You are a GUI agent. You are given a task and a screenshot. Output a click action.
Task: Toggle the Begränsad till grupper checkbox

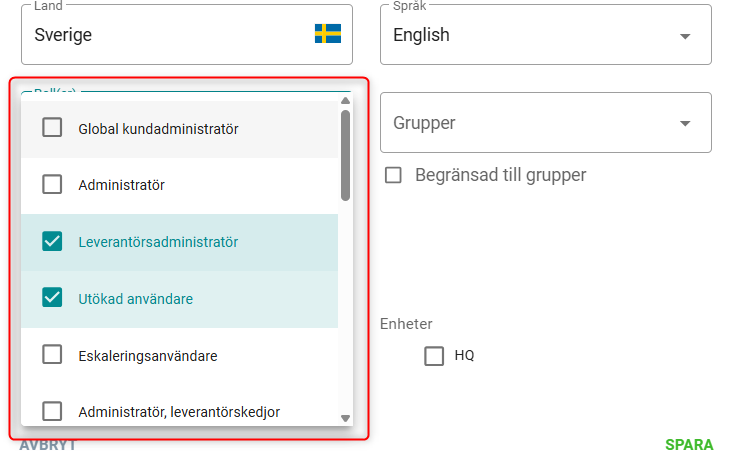click(395, 175)
